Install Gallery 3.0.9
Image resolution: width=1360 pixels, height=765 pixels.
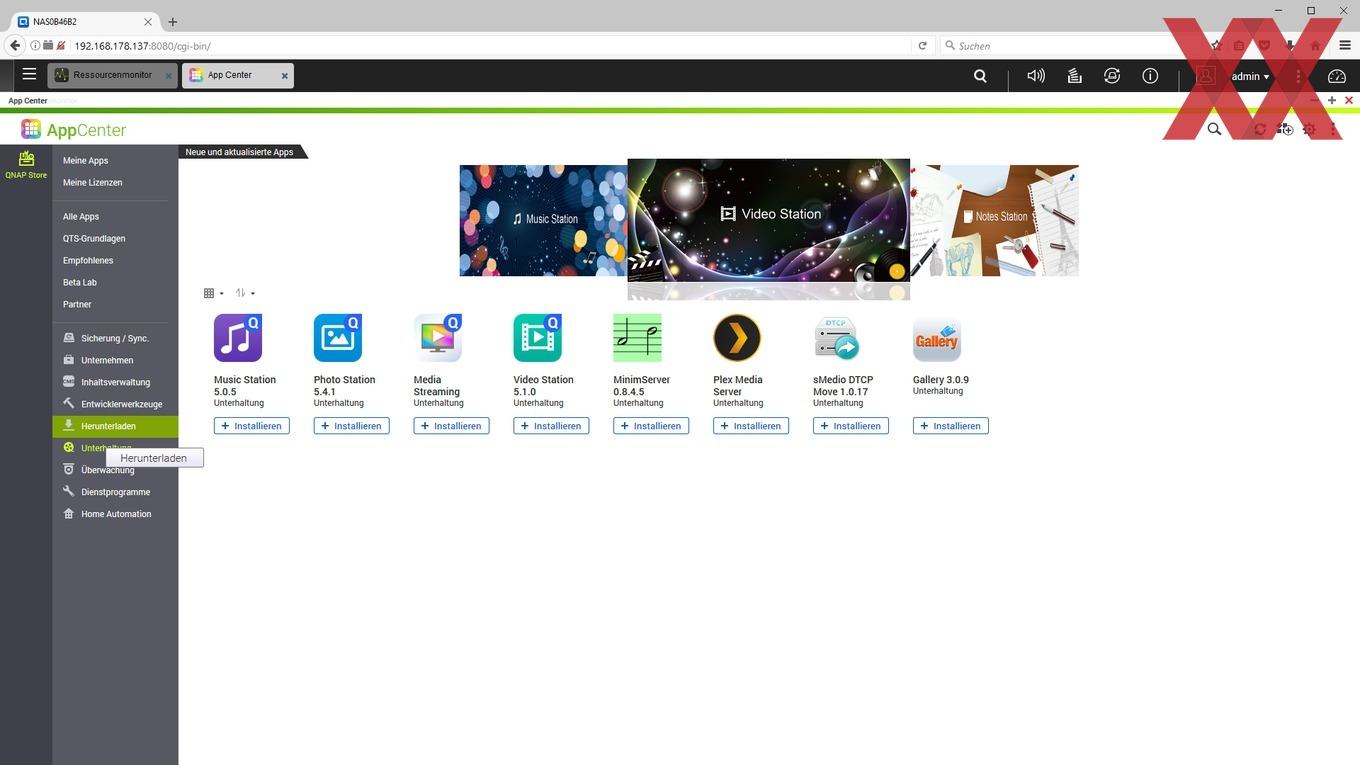[951, 426]
